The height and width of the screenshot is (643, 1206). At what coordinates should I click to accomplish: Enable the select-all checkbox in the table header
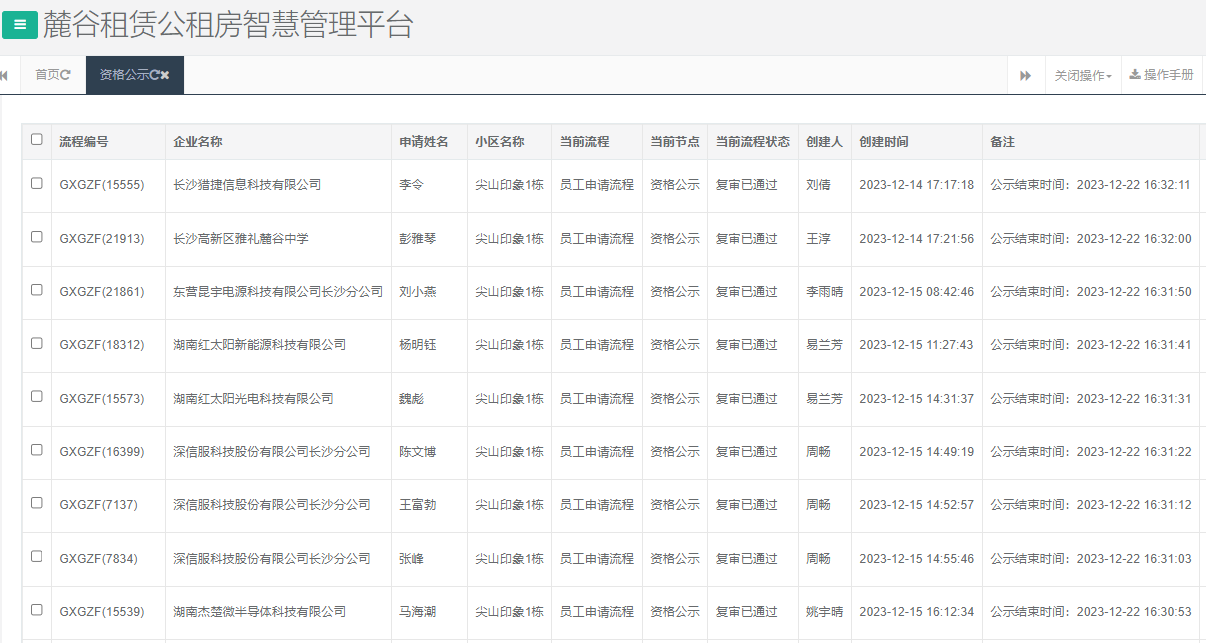point(37,141)
